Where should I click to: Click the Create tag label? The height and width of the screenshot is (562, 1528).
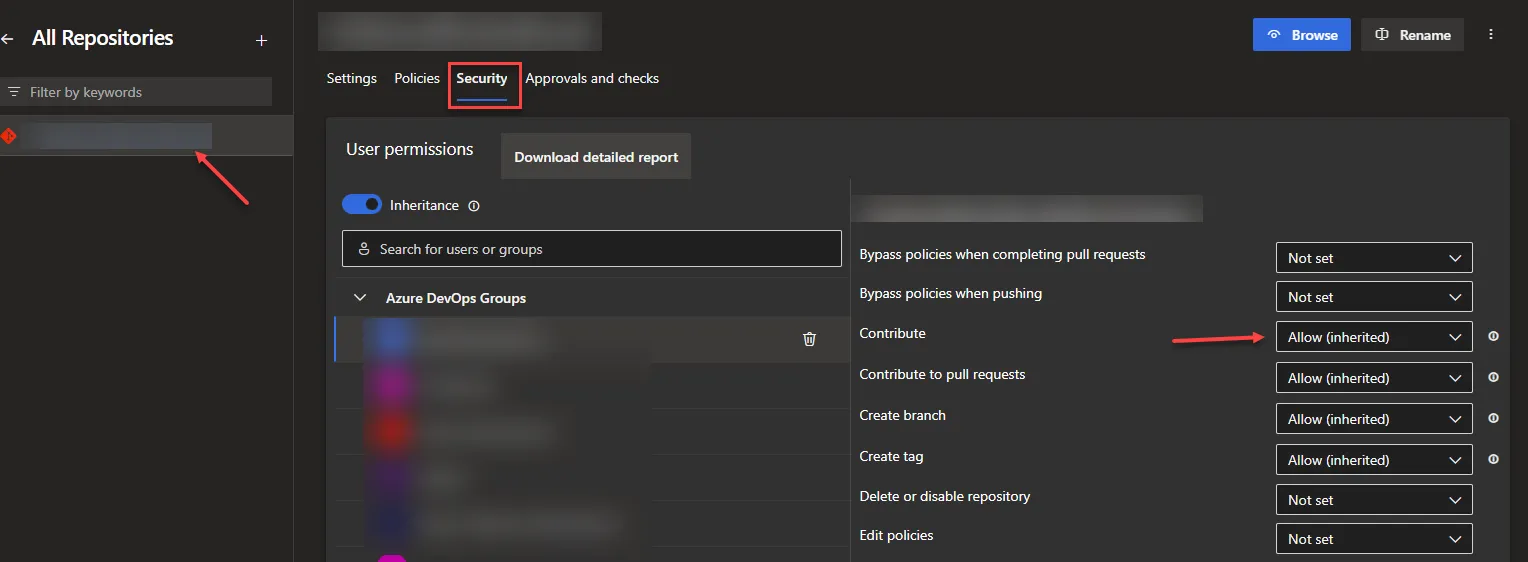click(x=892, y=456)
